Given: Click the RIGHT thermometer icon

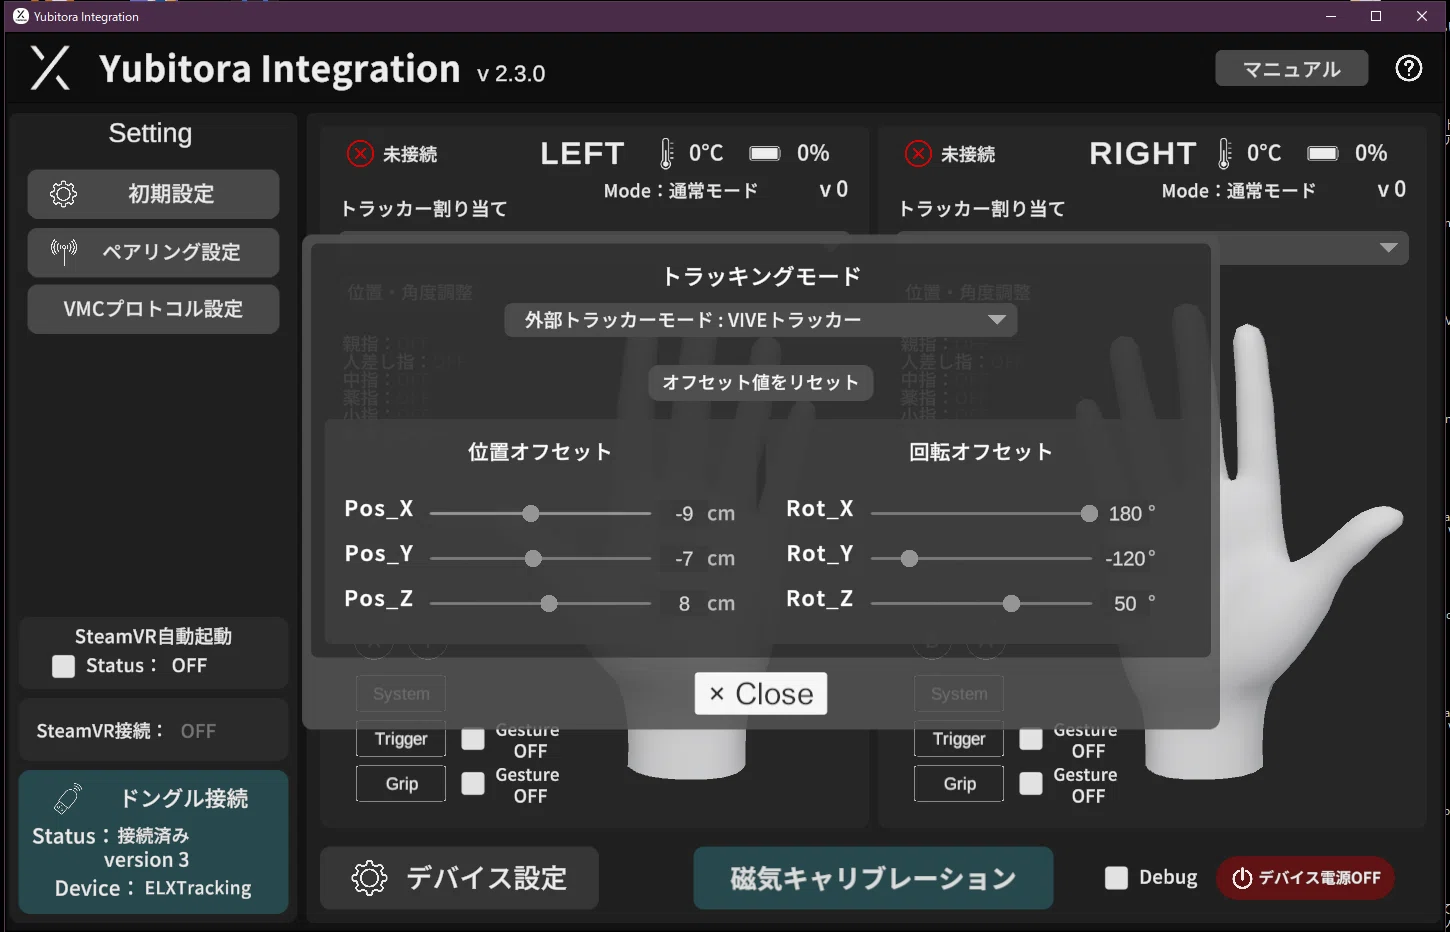Looking at the screenshot, I should (x=1224, y=153).
